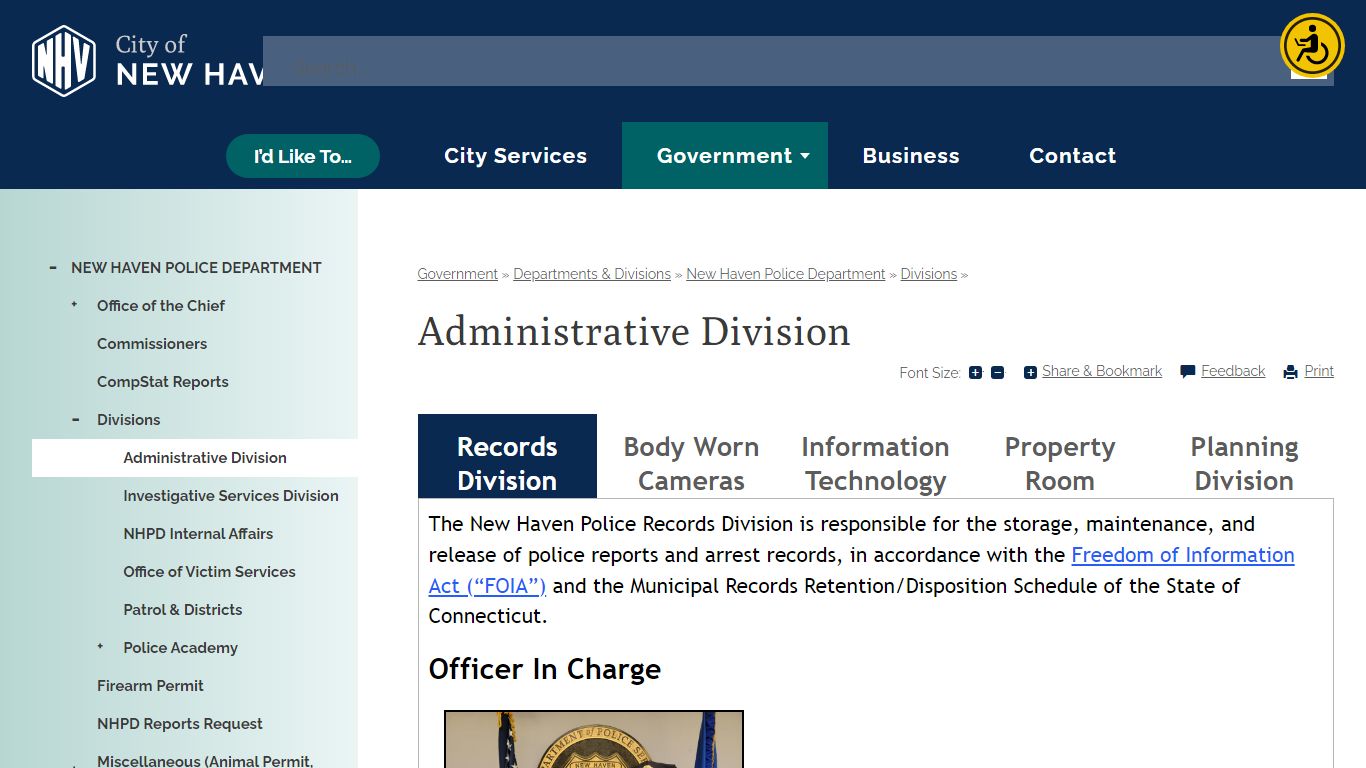Open the Government dropdown menu
Image resolution: width=1366 pixels, height=768 pixels.
tap(725, 156)
